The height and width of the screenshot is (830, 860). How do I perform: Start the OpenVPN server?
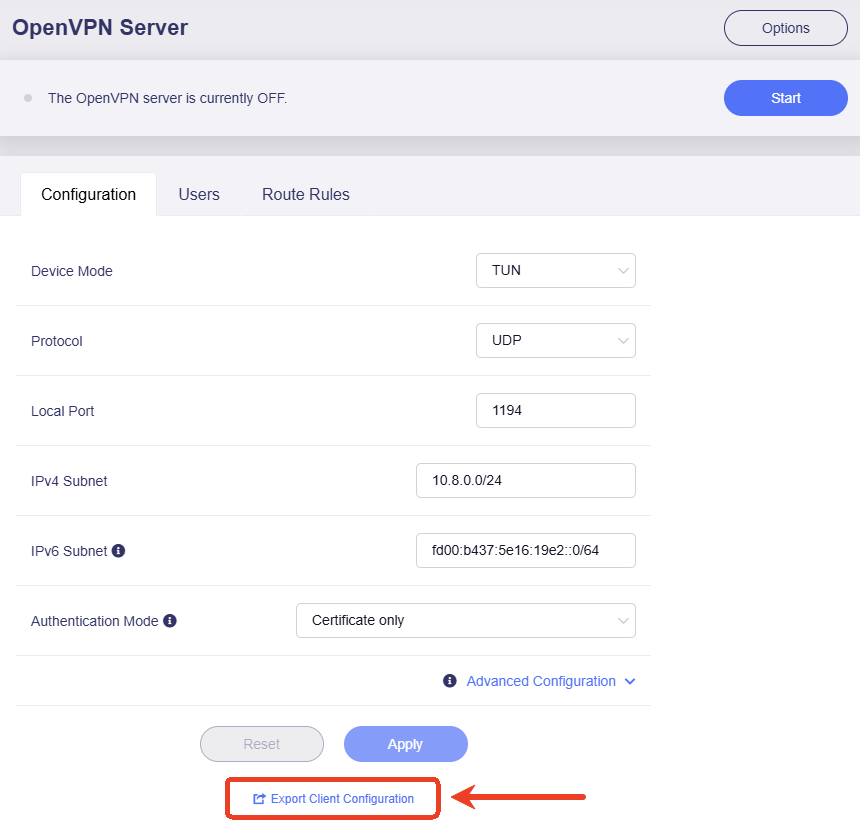click(785, 97)
